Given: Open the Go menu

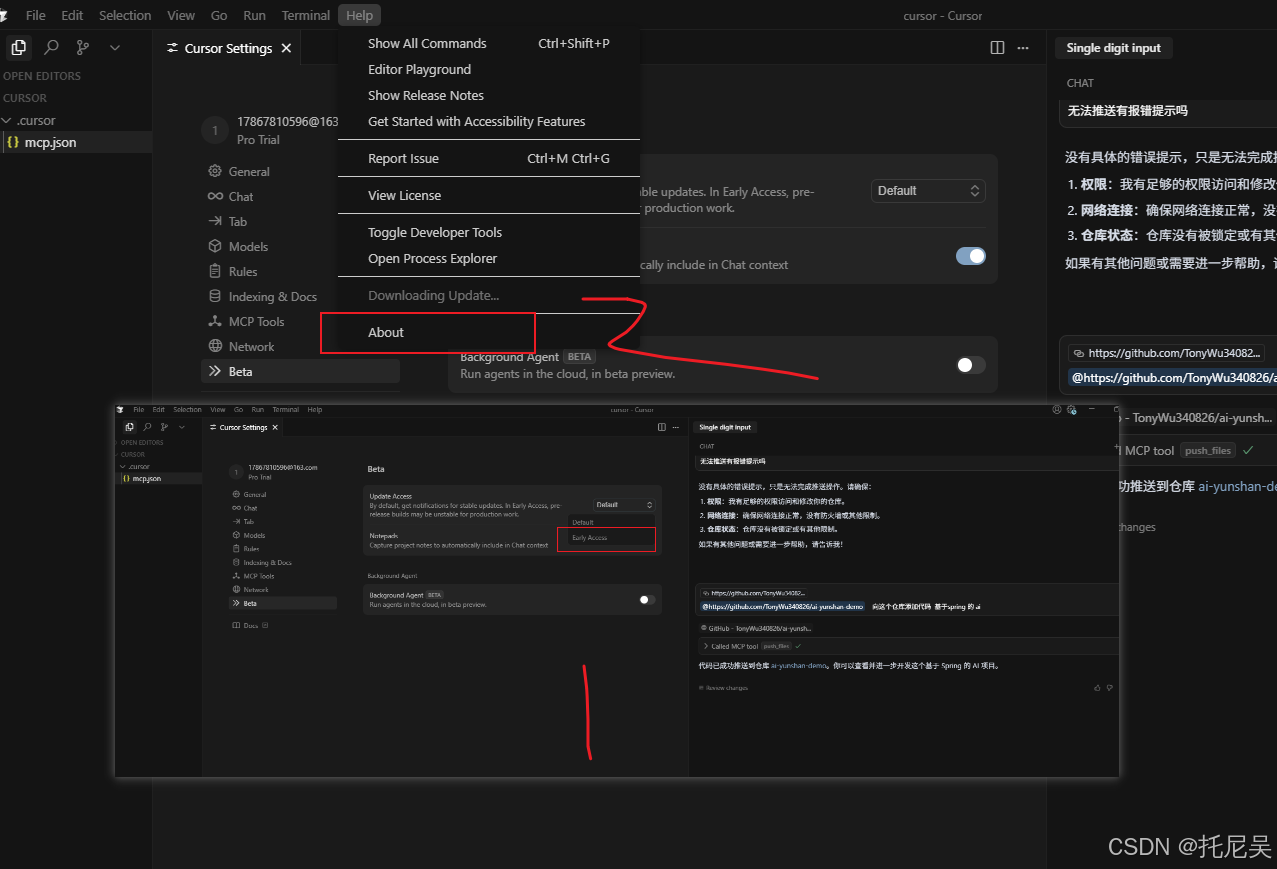Looking at the screenshot, I should [219, 15].
